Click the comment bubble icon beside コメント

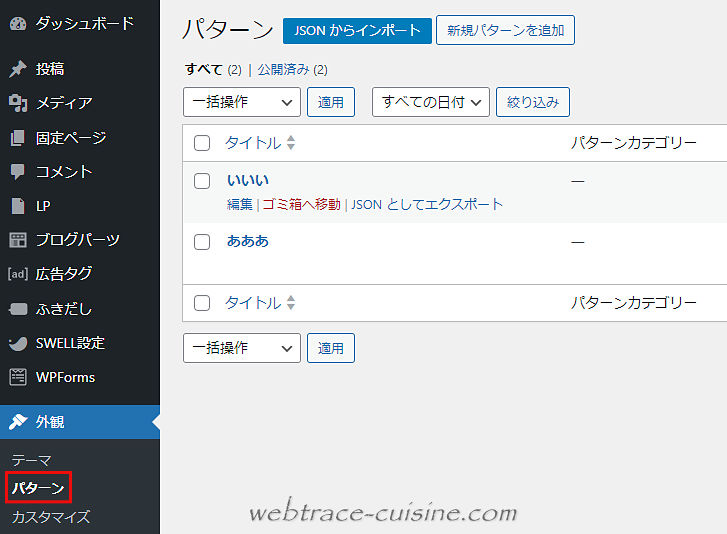(x=18, y=172)
